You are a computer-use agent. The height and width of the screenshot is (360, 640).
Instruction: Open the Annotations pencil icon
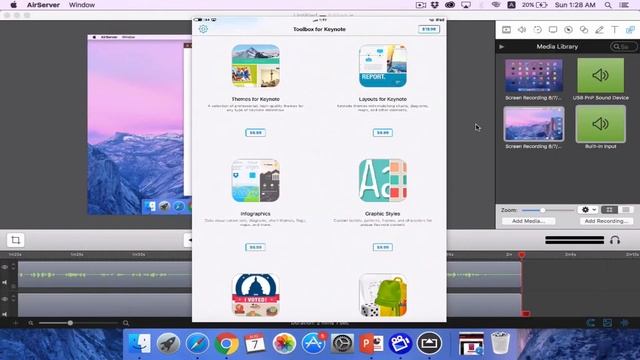click(x=599, y=30)
